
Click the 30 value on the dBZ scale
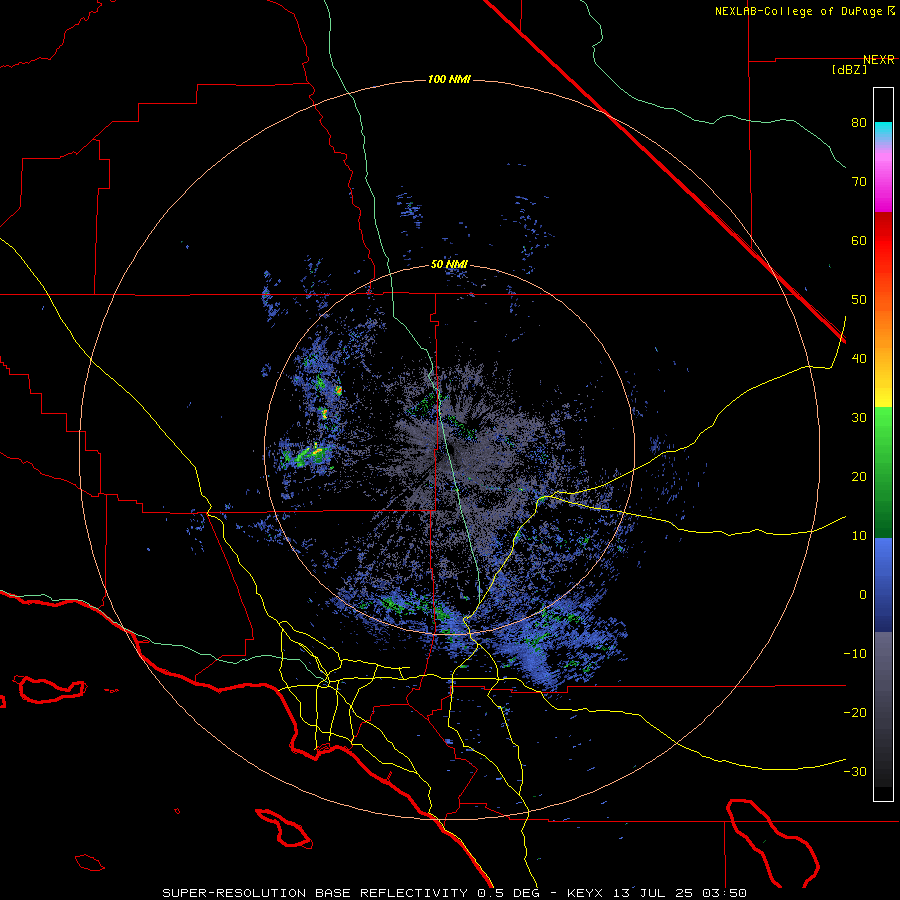click(859, 418)
